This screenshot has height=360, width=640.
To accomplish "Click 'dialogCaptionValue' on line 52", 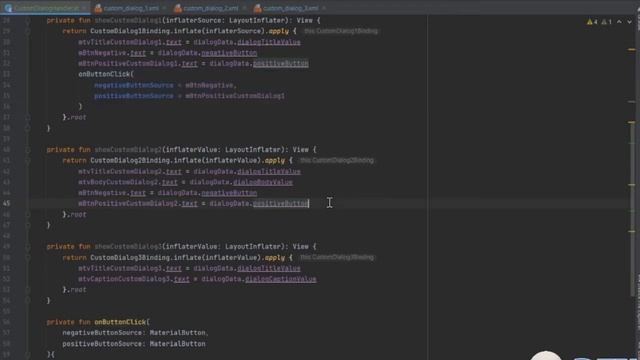I will [281, 279].
